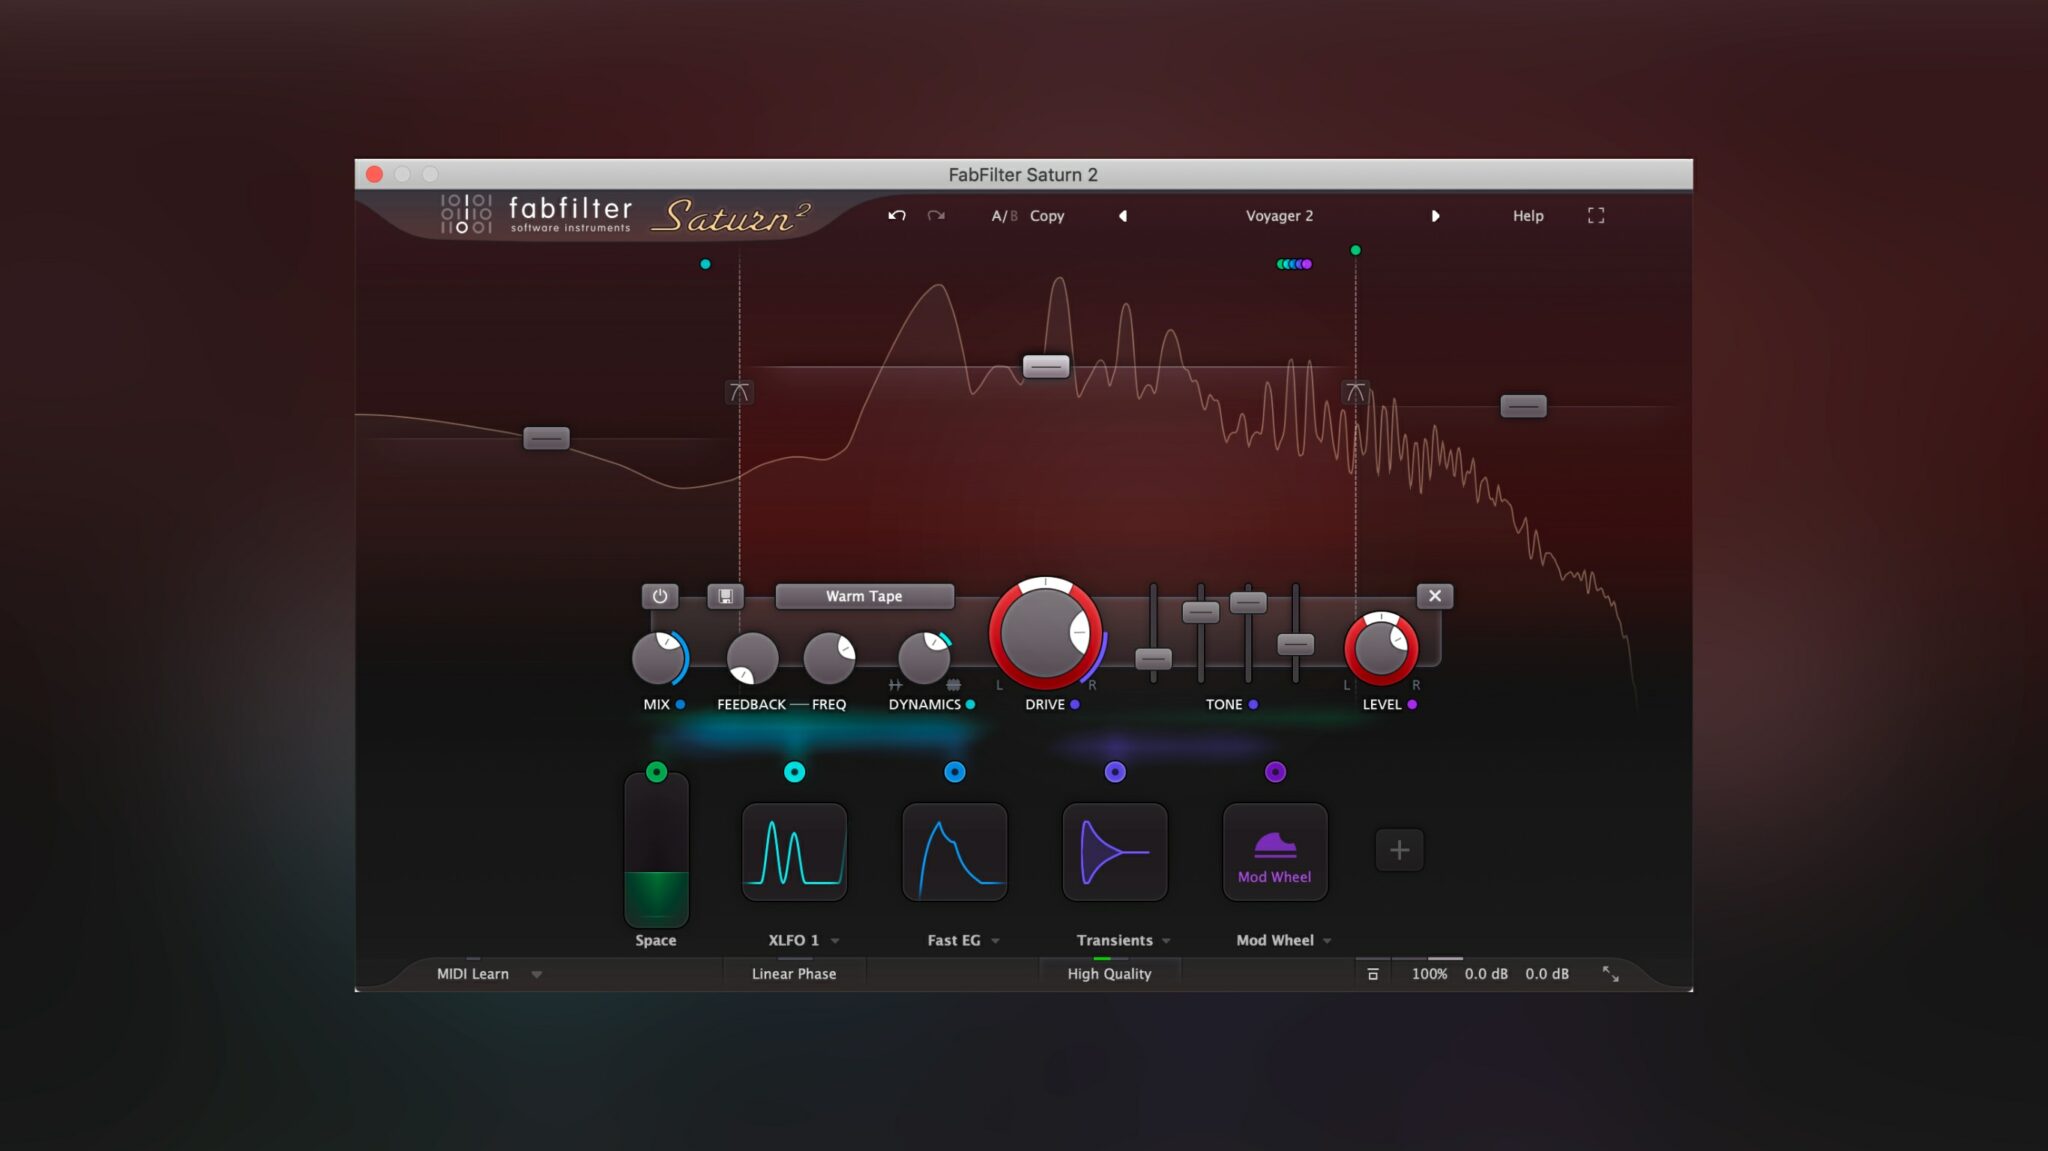Click the MIDI Learn button

[473, 974]
